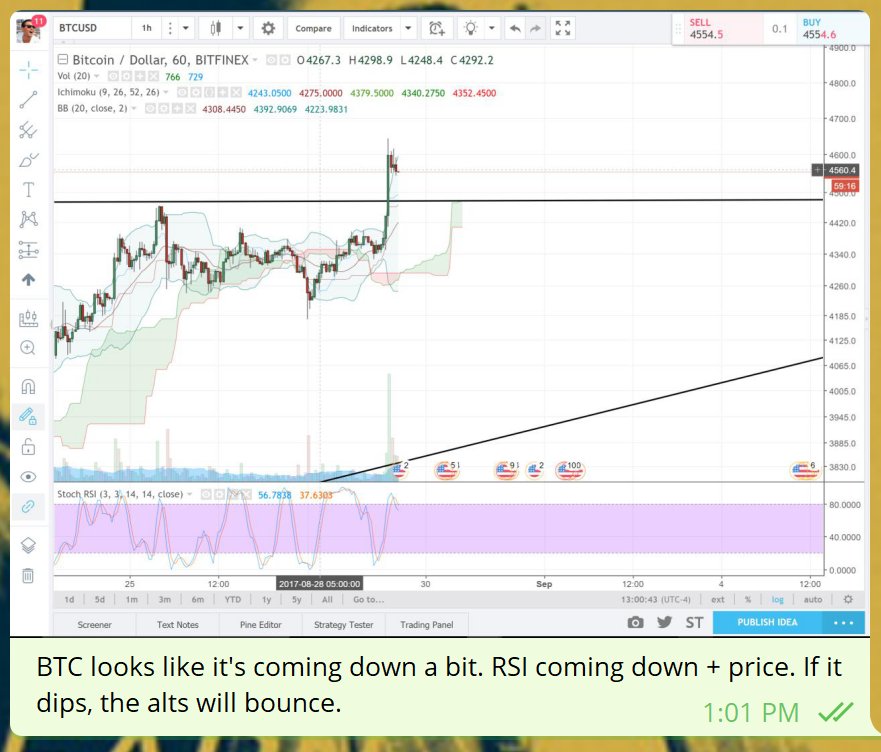881x752 pixels.
Task: Open the BB (20, close, 2) dropdown arrow
Action: click(134, 108)
